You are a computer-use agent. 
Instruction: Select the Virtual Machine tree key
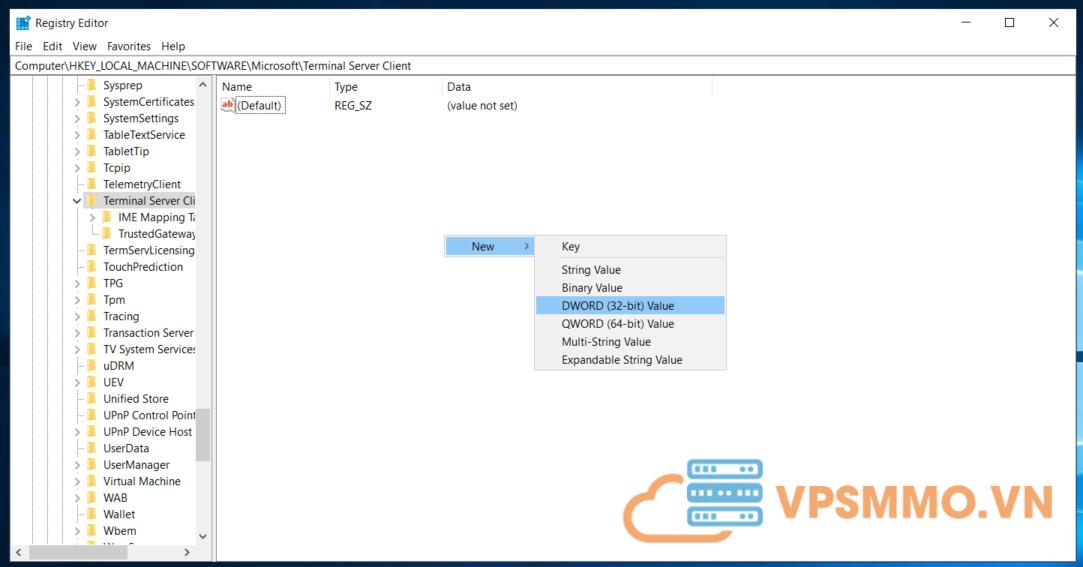tap(141, 481)
